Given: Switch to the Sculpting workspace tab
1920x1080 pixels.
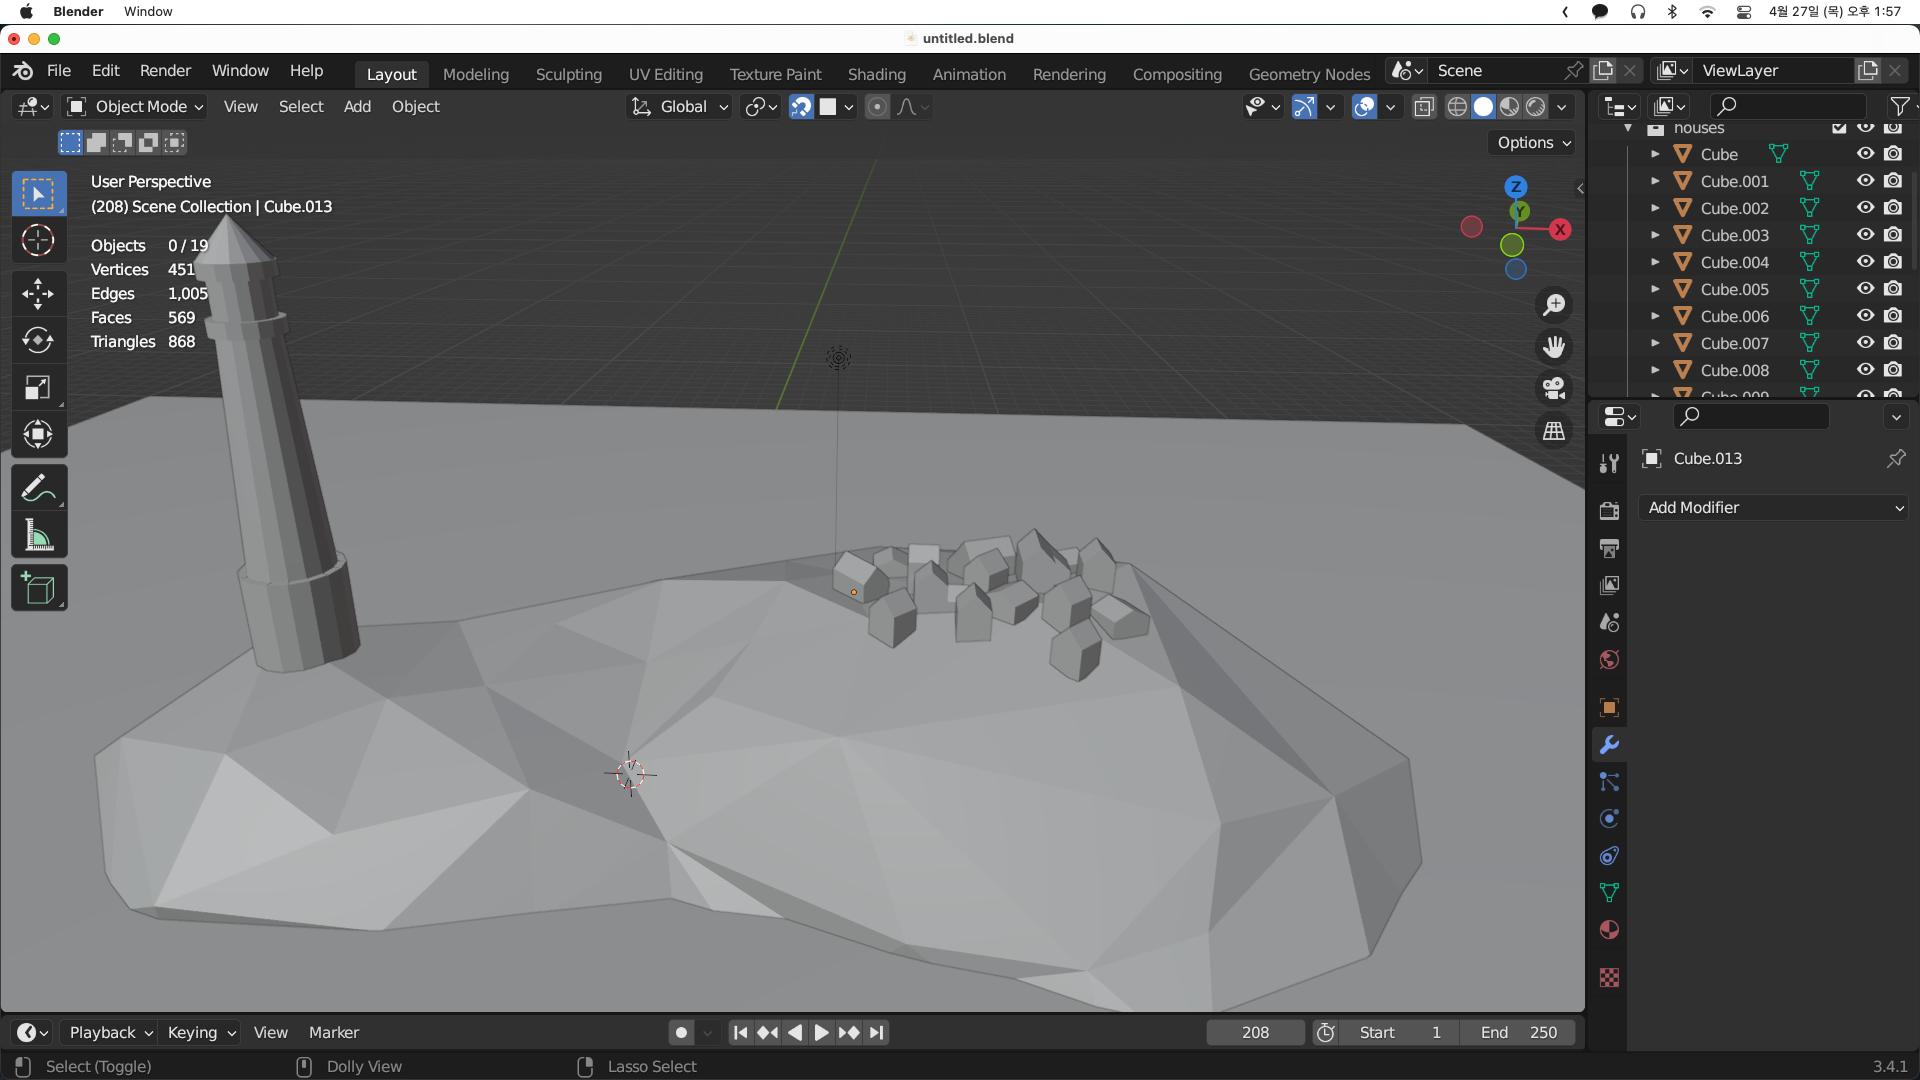Looking at the screenshot, I should click(569, 74).
